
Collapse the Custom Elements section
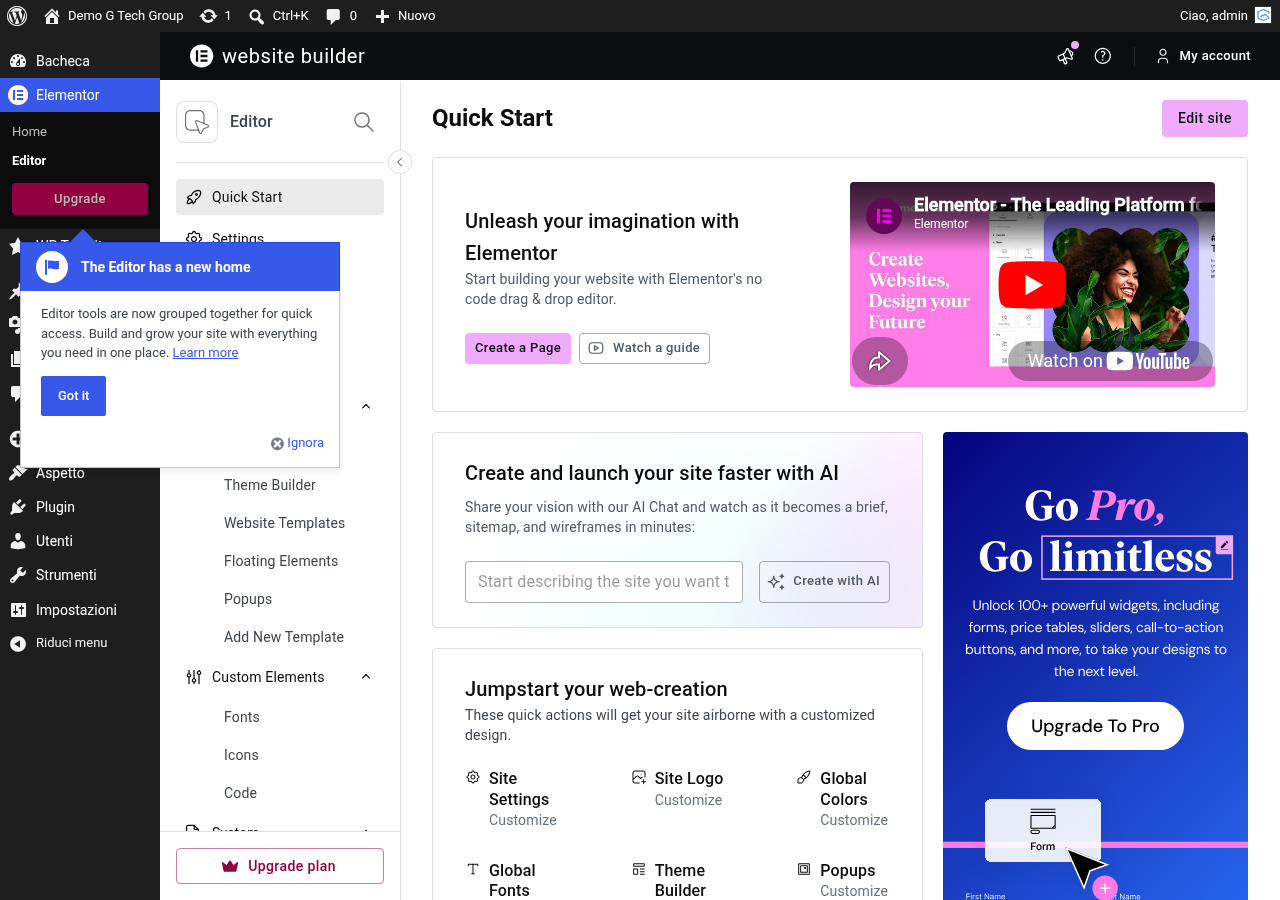(366, 677)
